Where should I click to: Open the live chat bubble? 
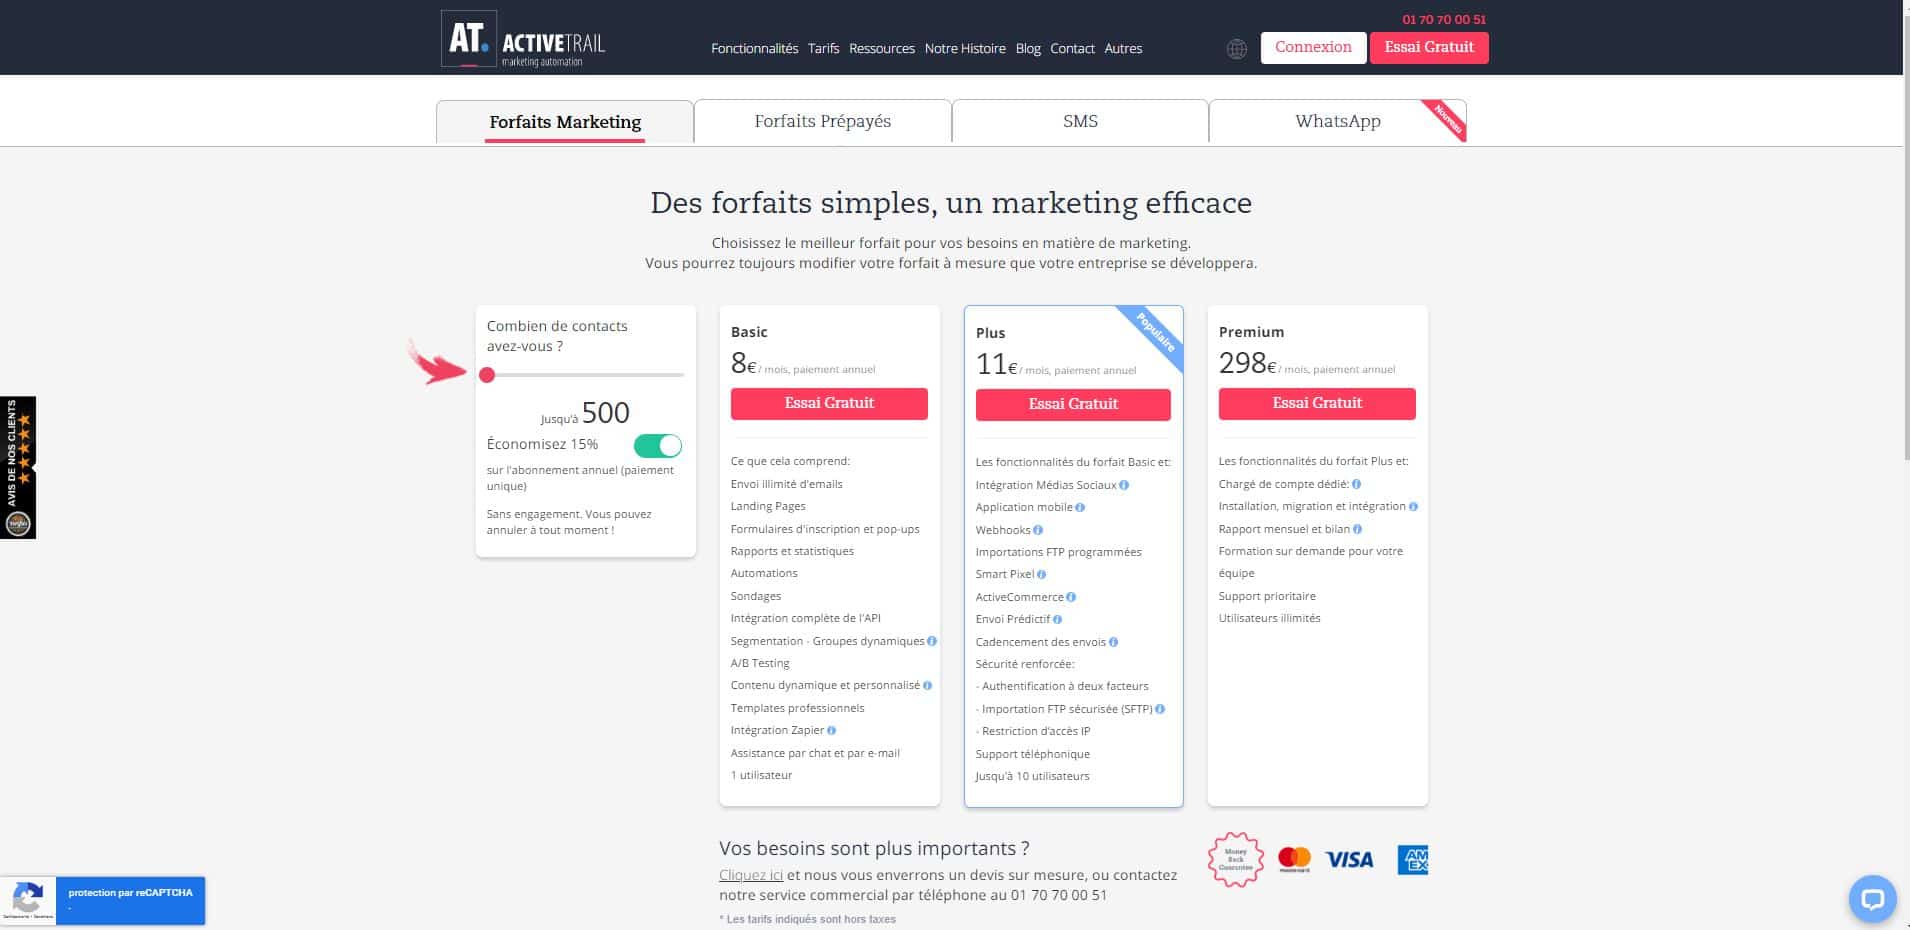[1871, 898]
